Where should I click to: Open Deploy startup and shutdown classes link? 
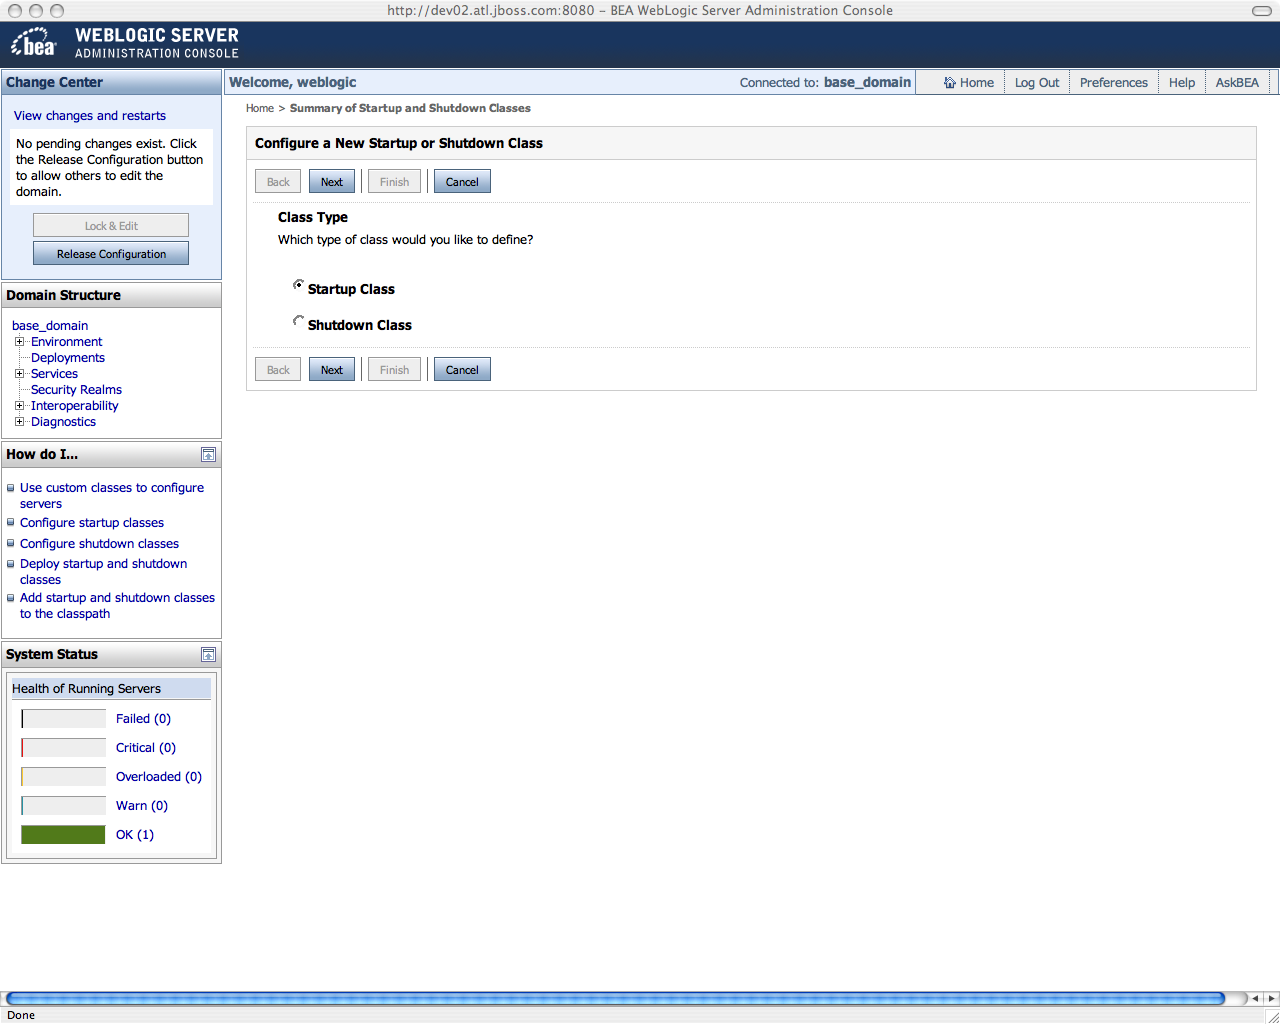[x=103, y=572]
